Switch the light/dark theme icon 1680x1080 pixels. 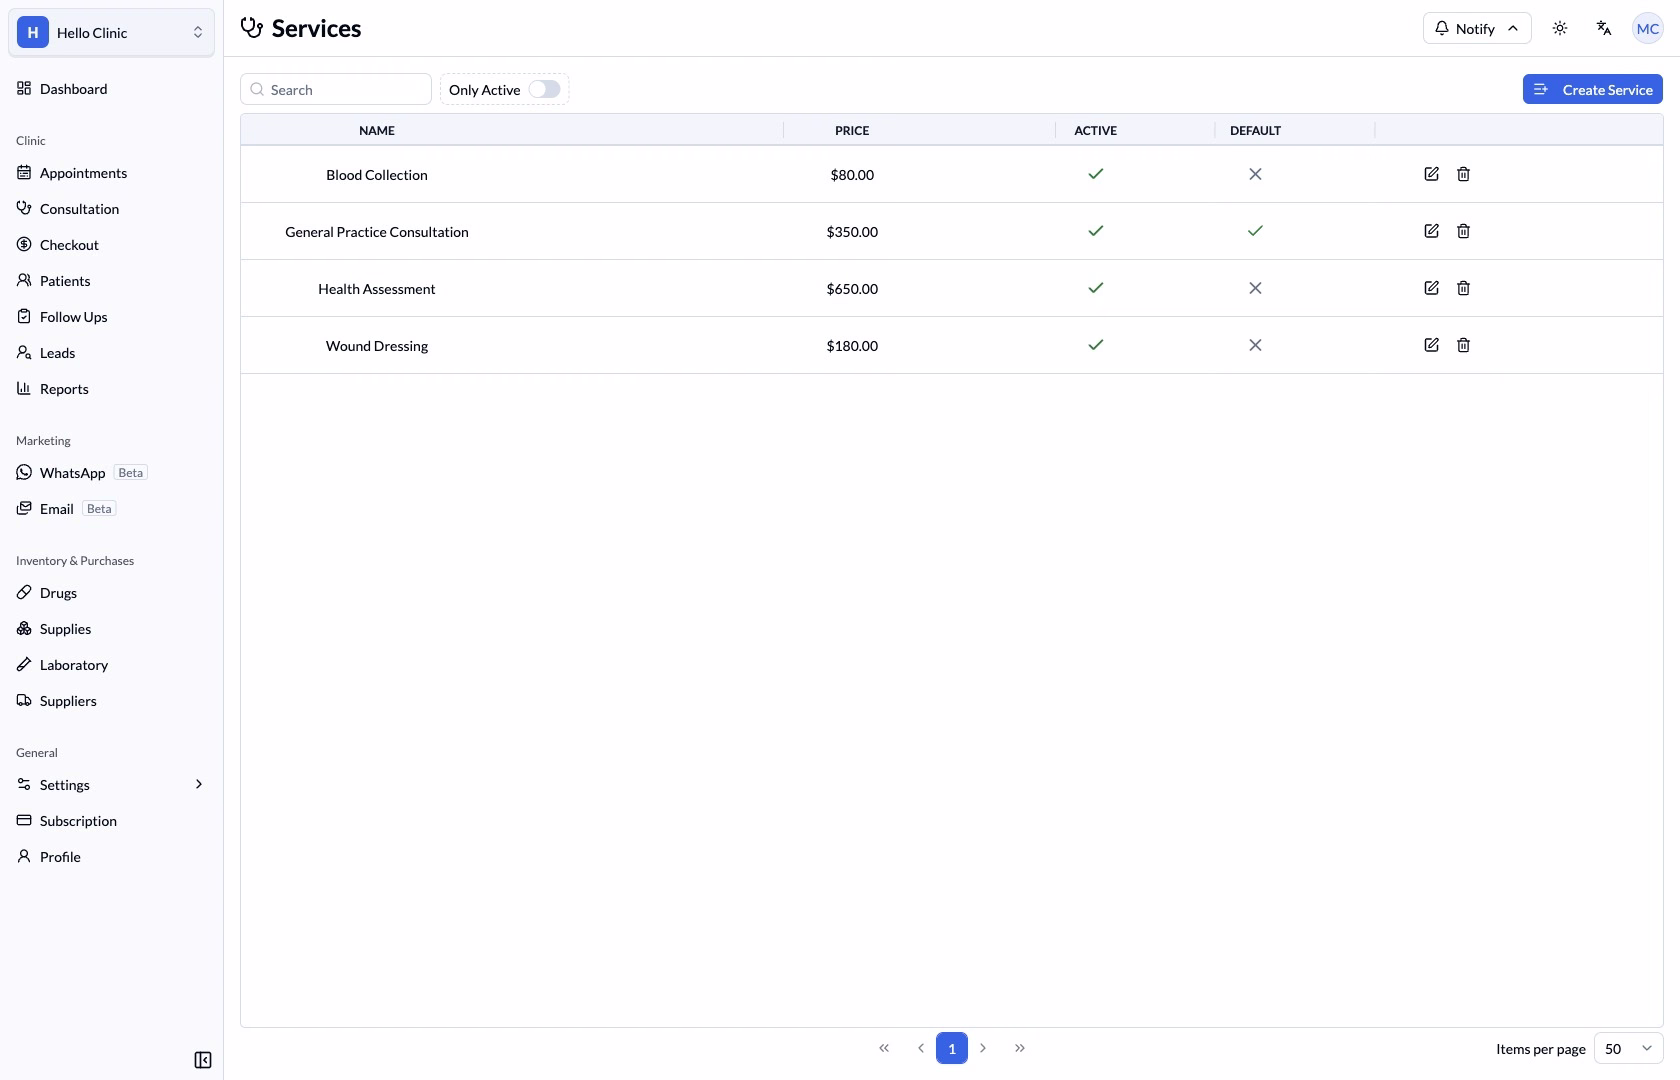point(1560,28)
